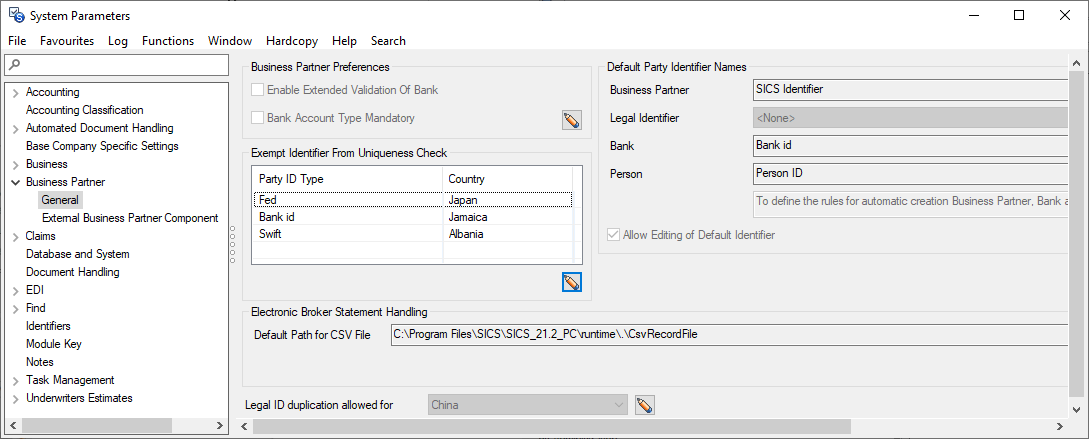1089x439 pixels.
Task: Click pencil edit icon in Business Partner Preferences
Action: click(x=571, y=121)
